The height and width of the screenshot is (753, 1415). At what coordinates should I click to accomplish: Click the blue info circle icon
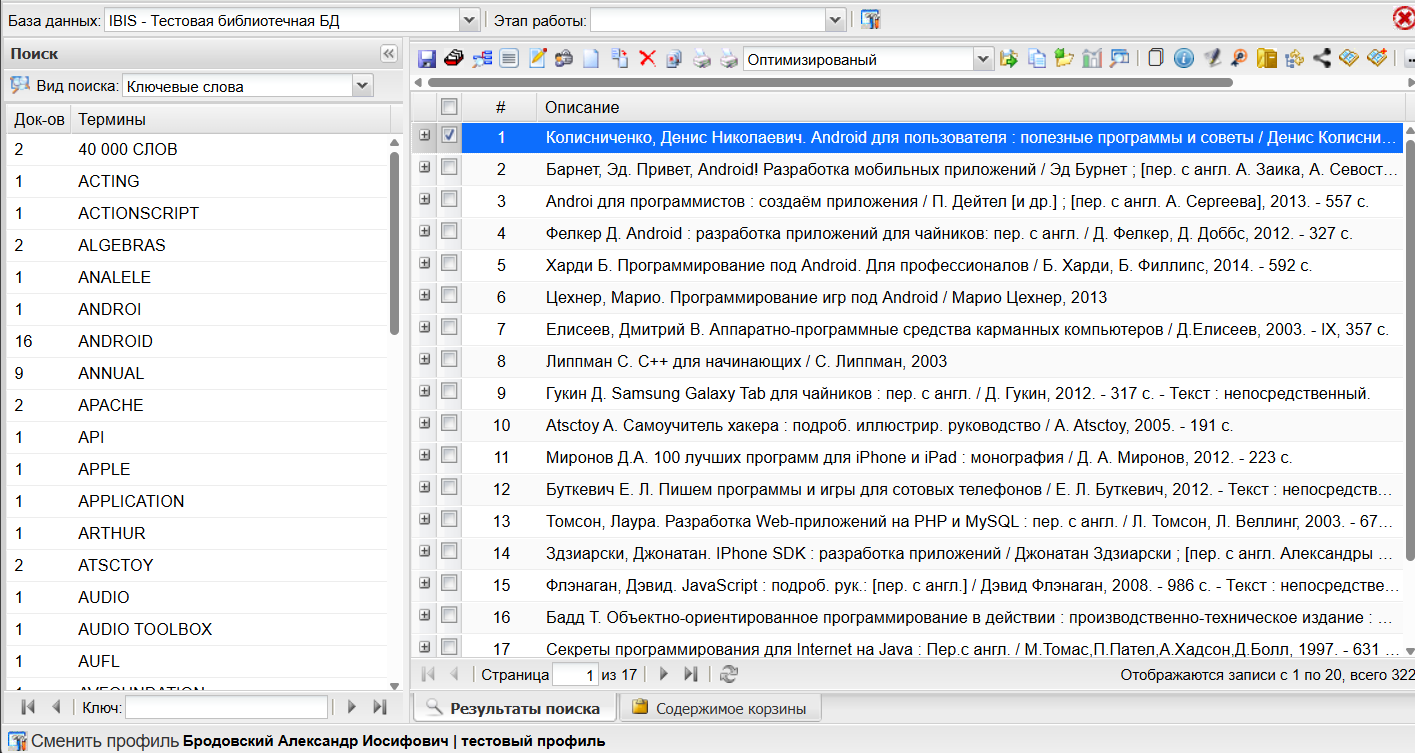1184,59
